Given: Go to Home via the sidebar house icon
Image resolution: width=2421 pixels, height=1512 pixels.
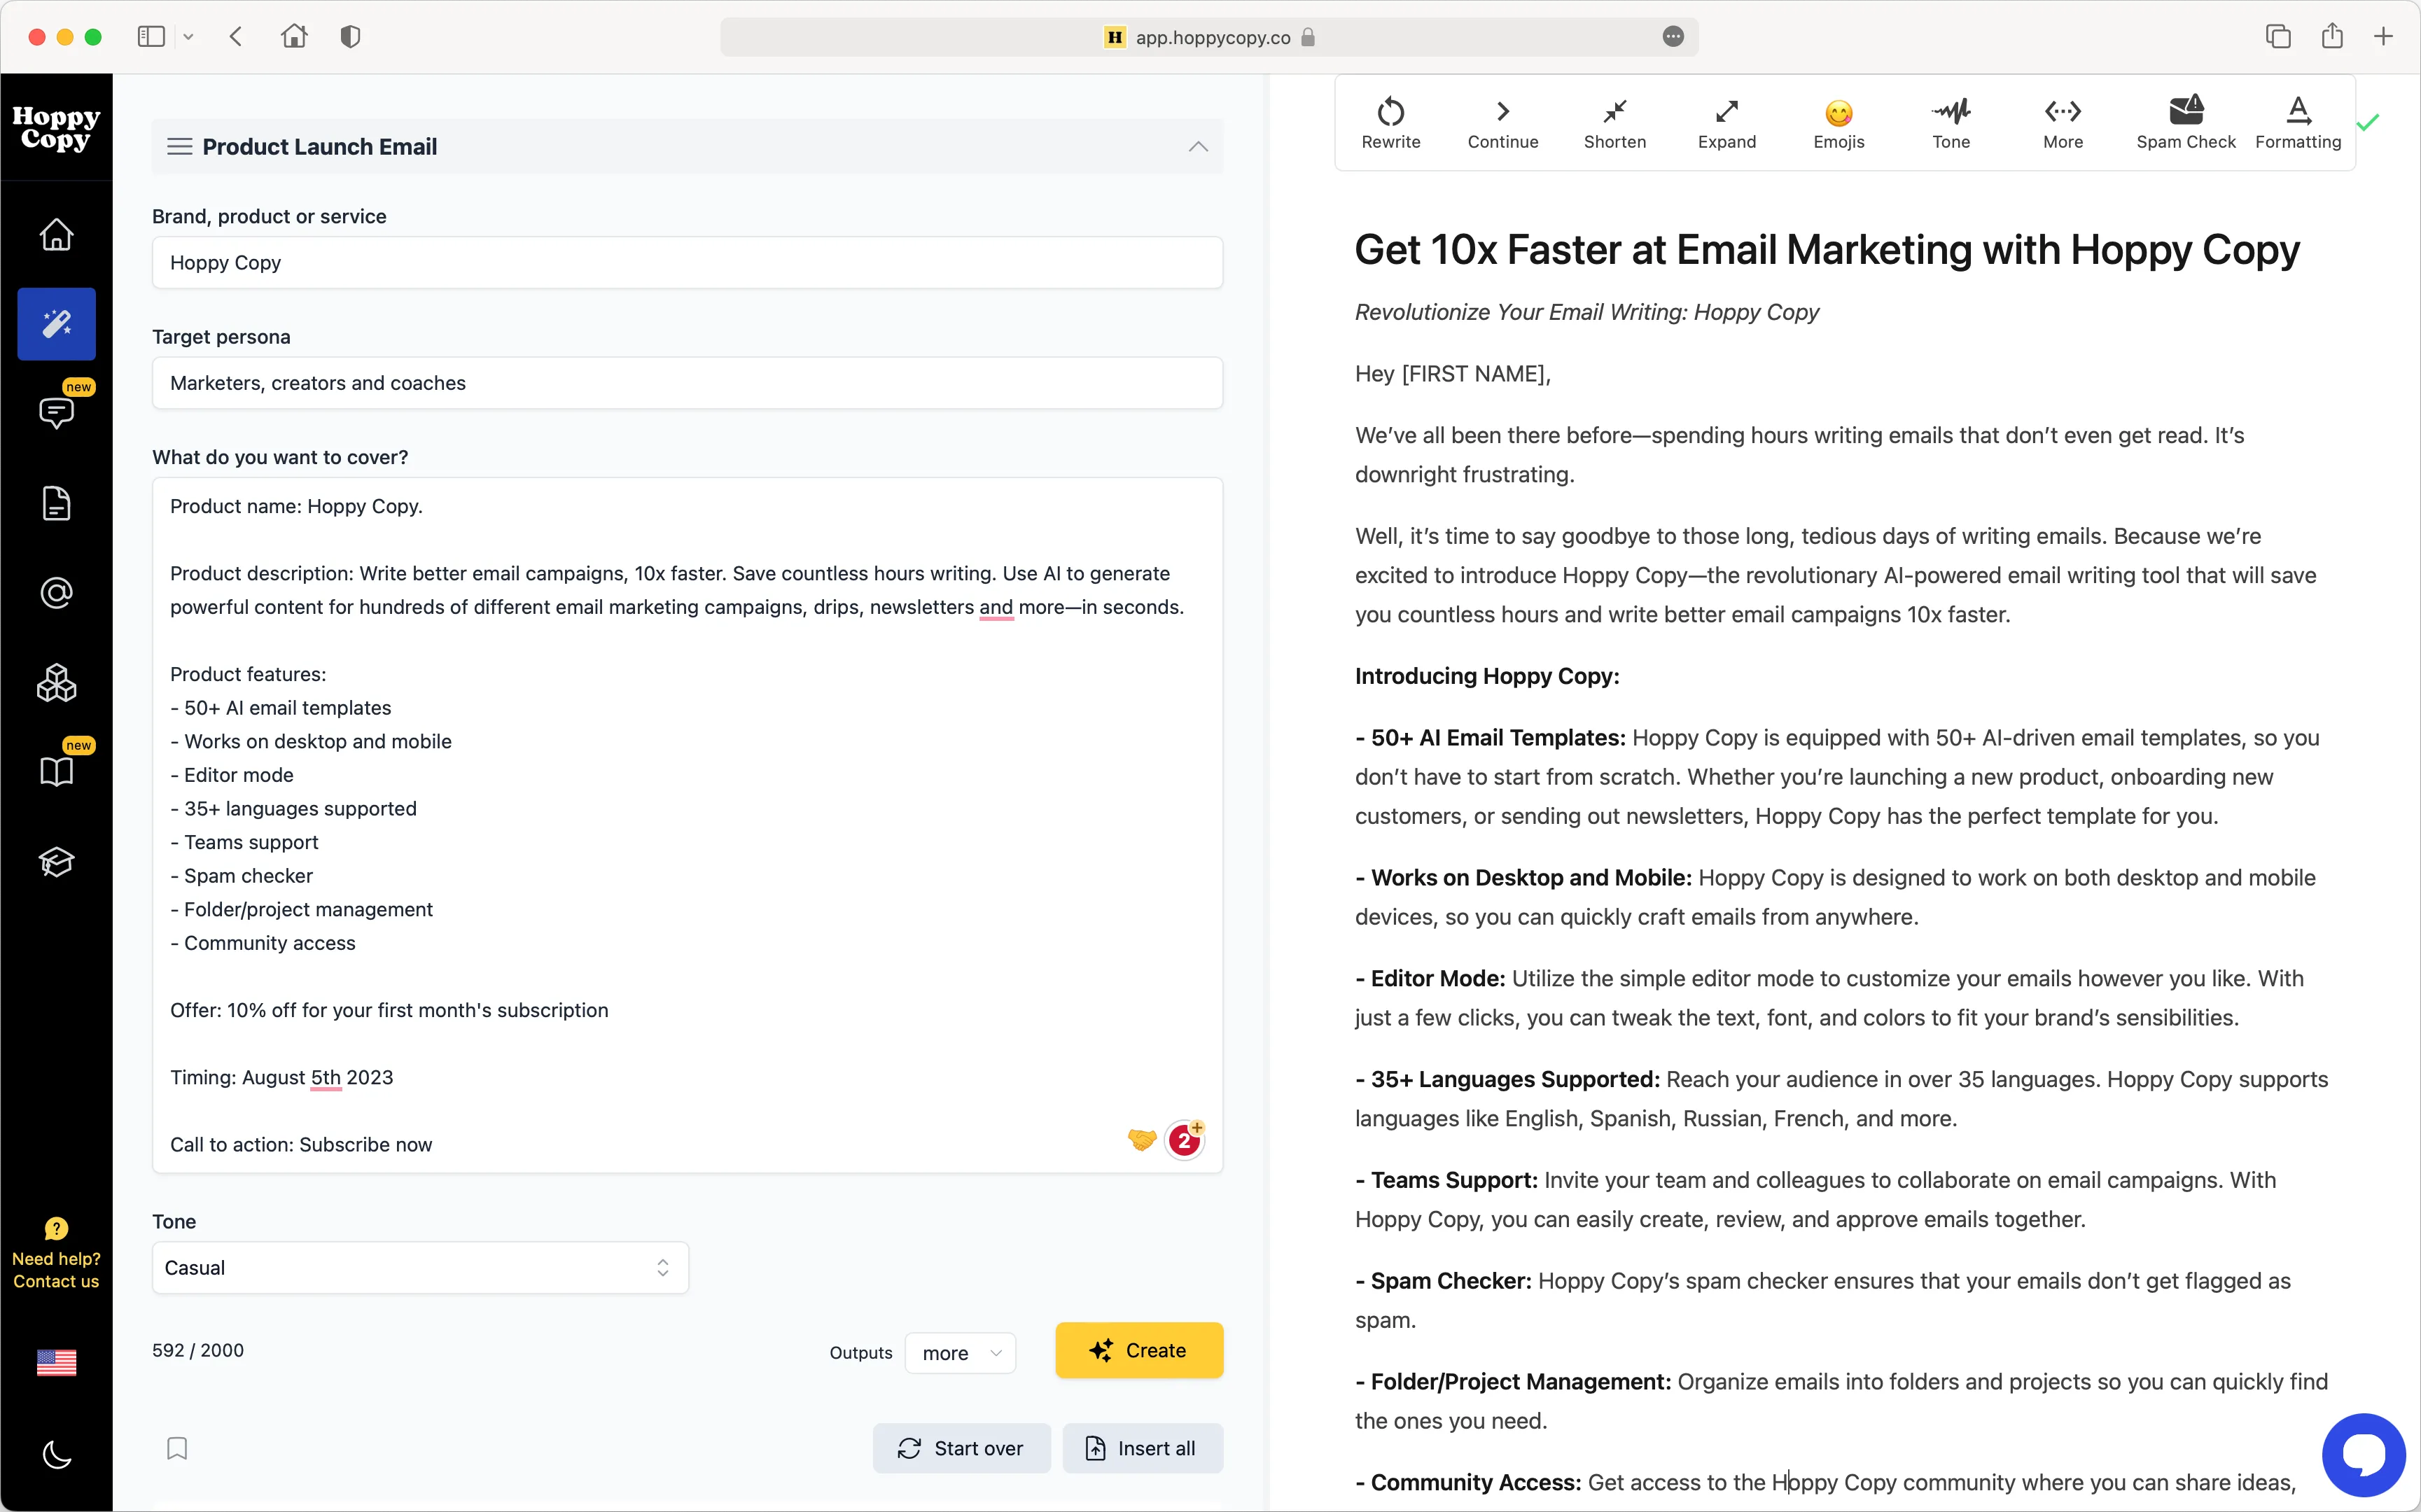Looking at the screenshot, I should click(x=56, y=234).
